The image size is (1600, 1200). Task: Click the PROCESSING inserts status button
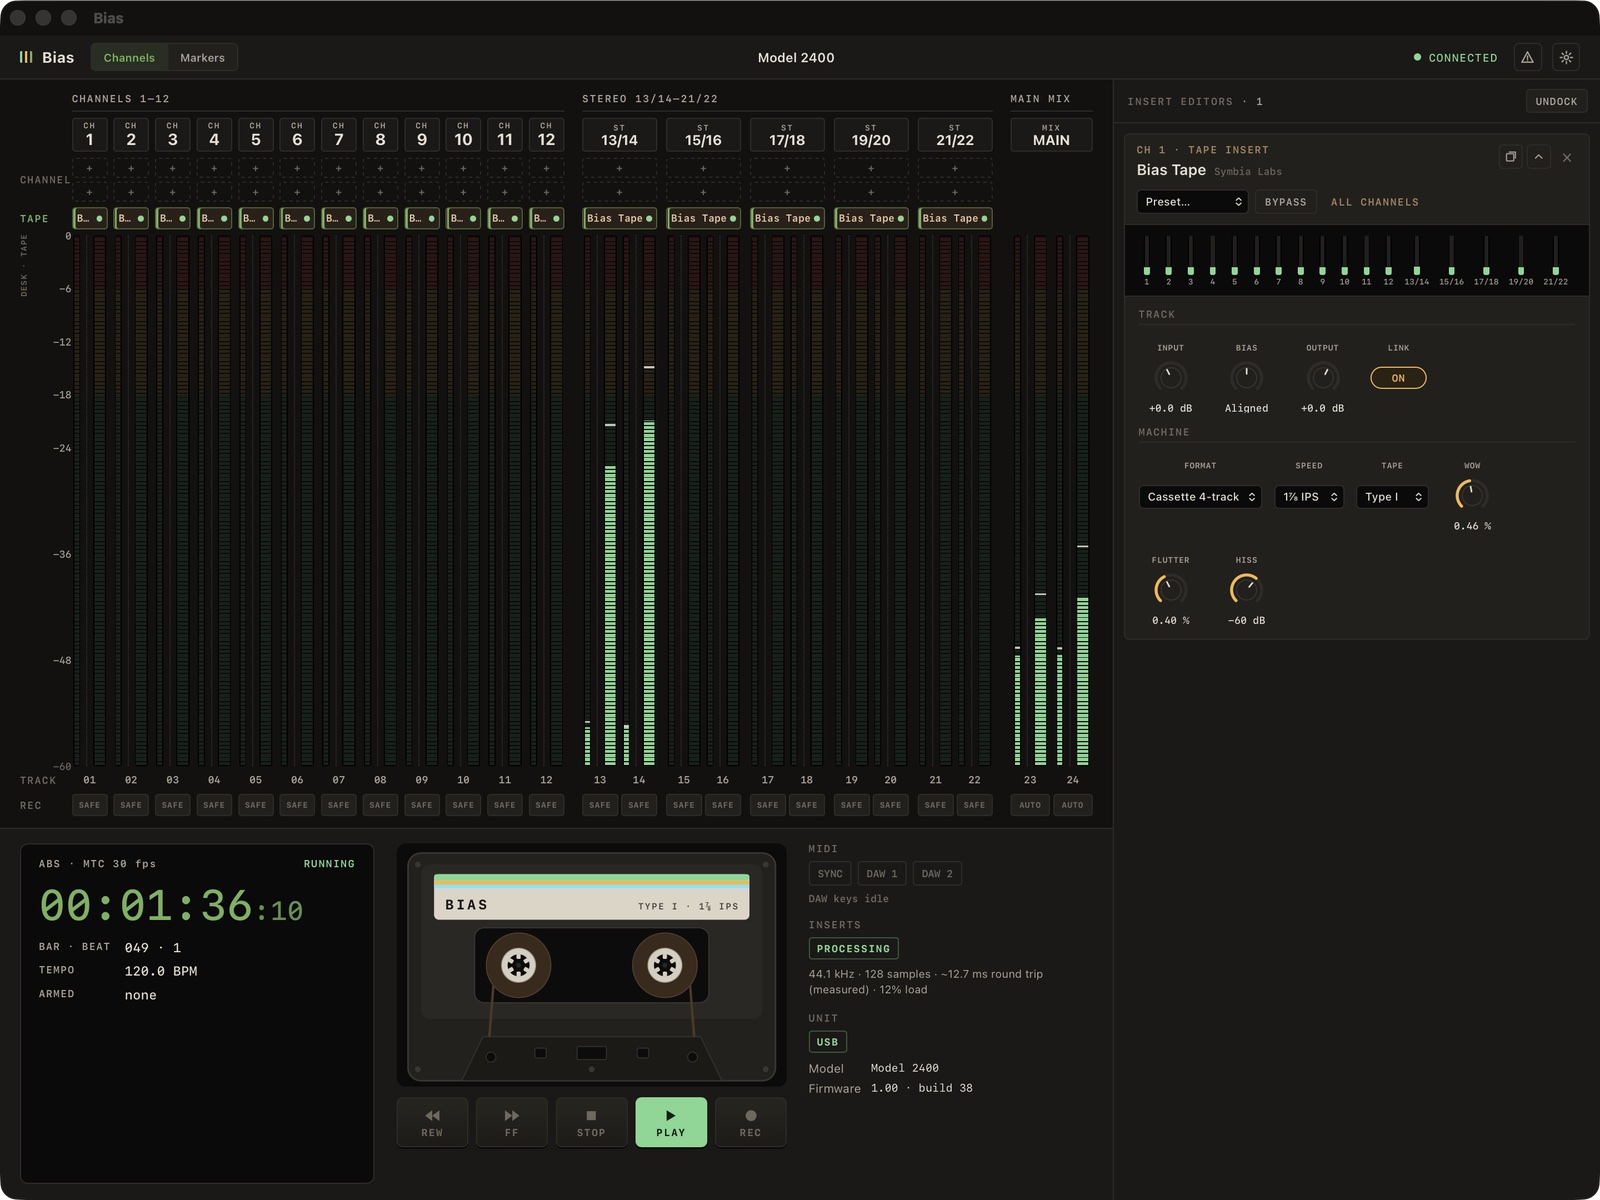(x=853, y=949)
